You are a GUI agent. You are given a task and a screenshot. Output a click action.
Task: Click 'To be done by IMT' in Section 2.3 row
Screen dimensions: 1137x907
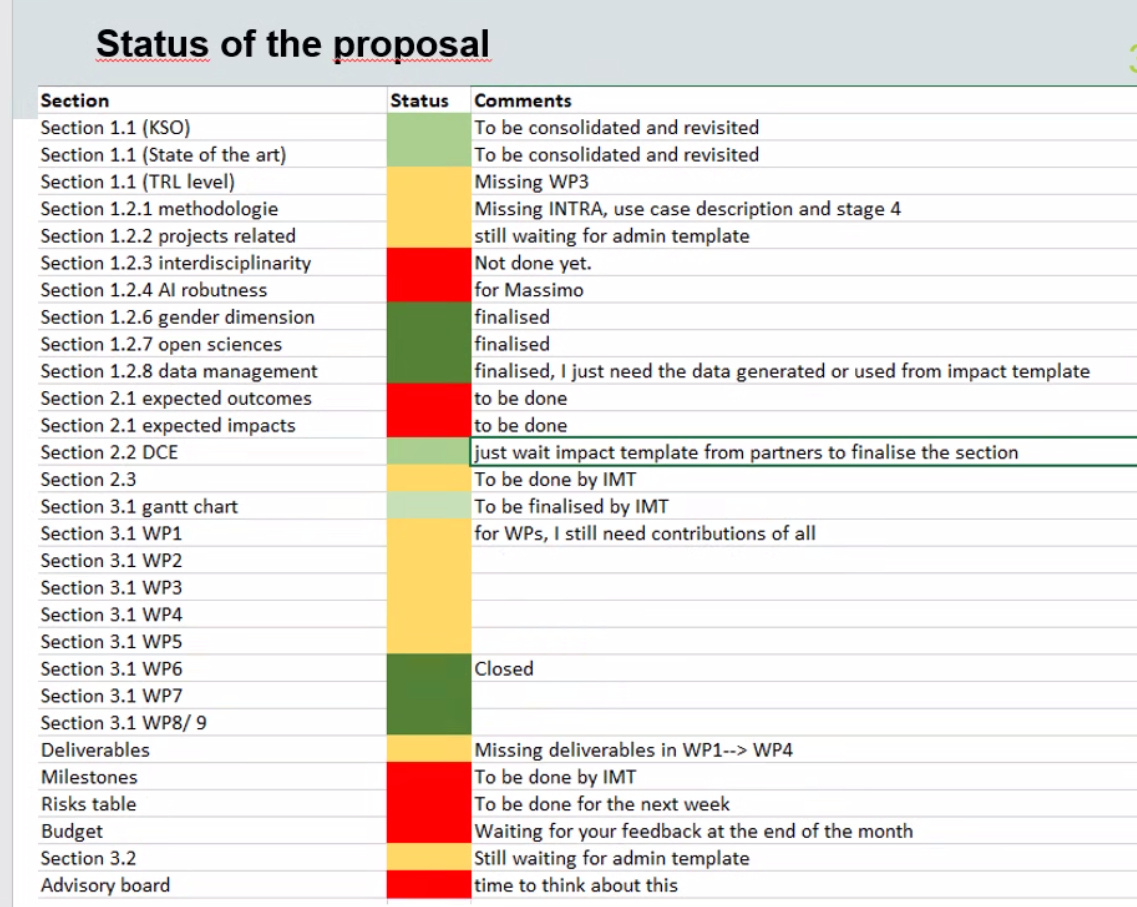(x=555, y=479)
